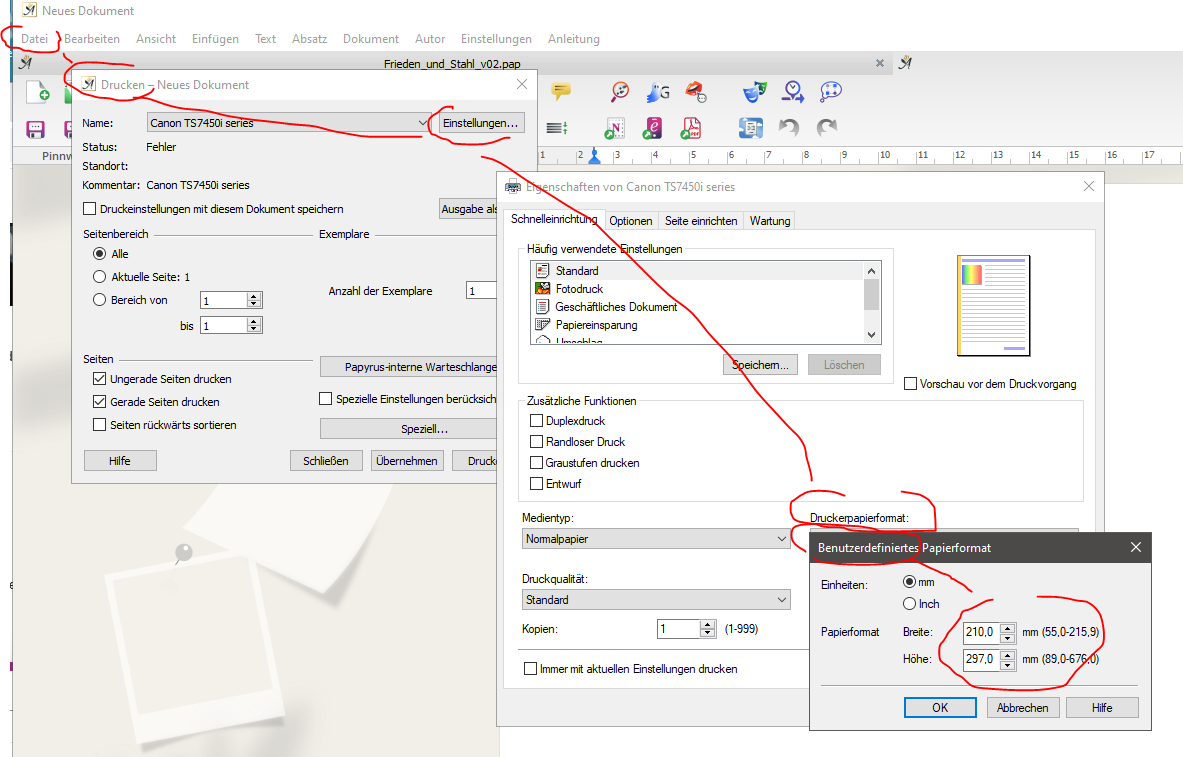Image resolution: width=1183 pixels, height=757 pixels.
Task: Click the presets list down arrow
Action: [x=871, y=334]
